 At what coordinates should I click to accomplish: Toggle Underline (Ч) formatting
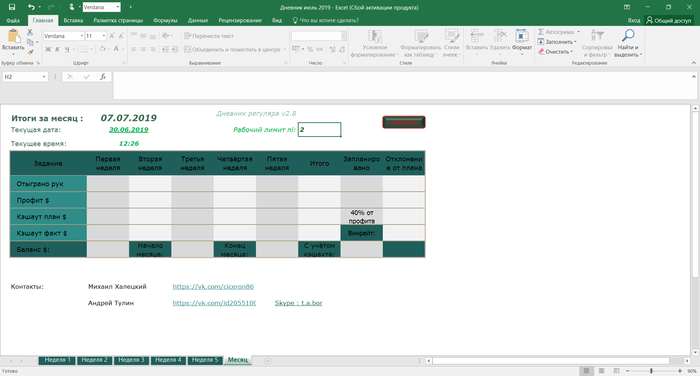[x=67, y=49]
